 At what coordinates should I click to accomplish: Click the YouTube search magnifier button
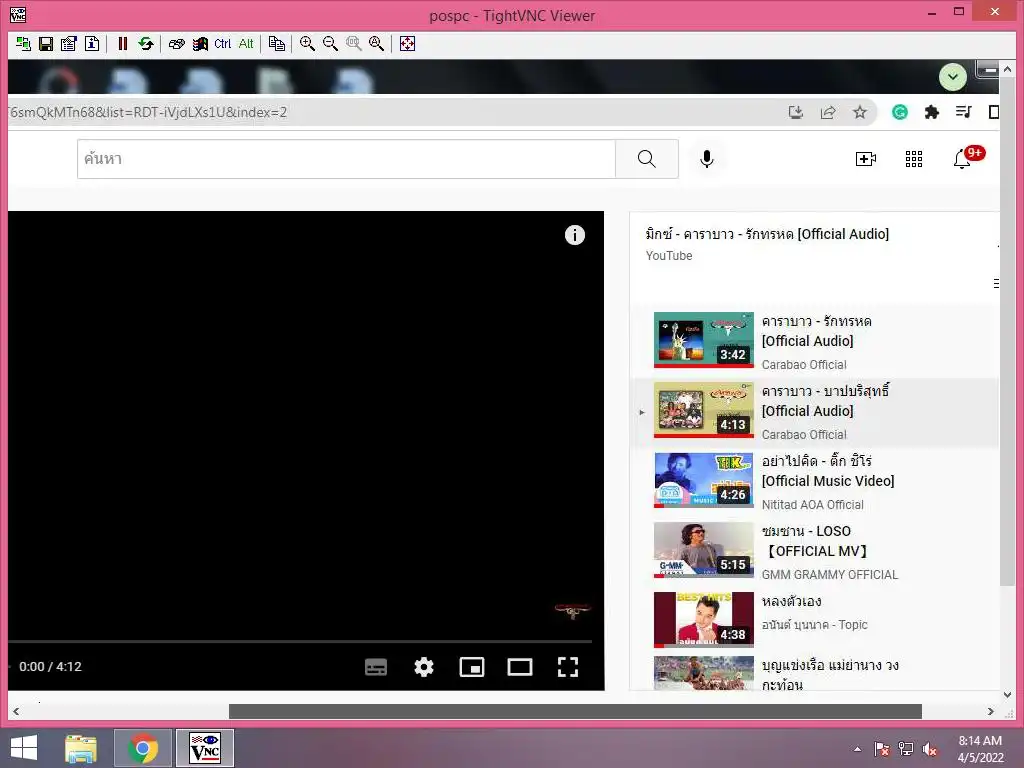pyautogui.click(x=647, y=159)
